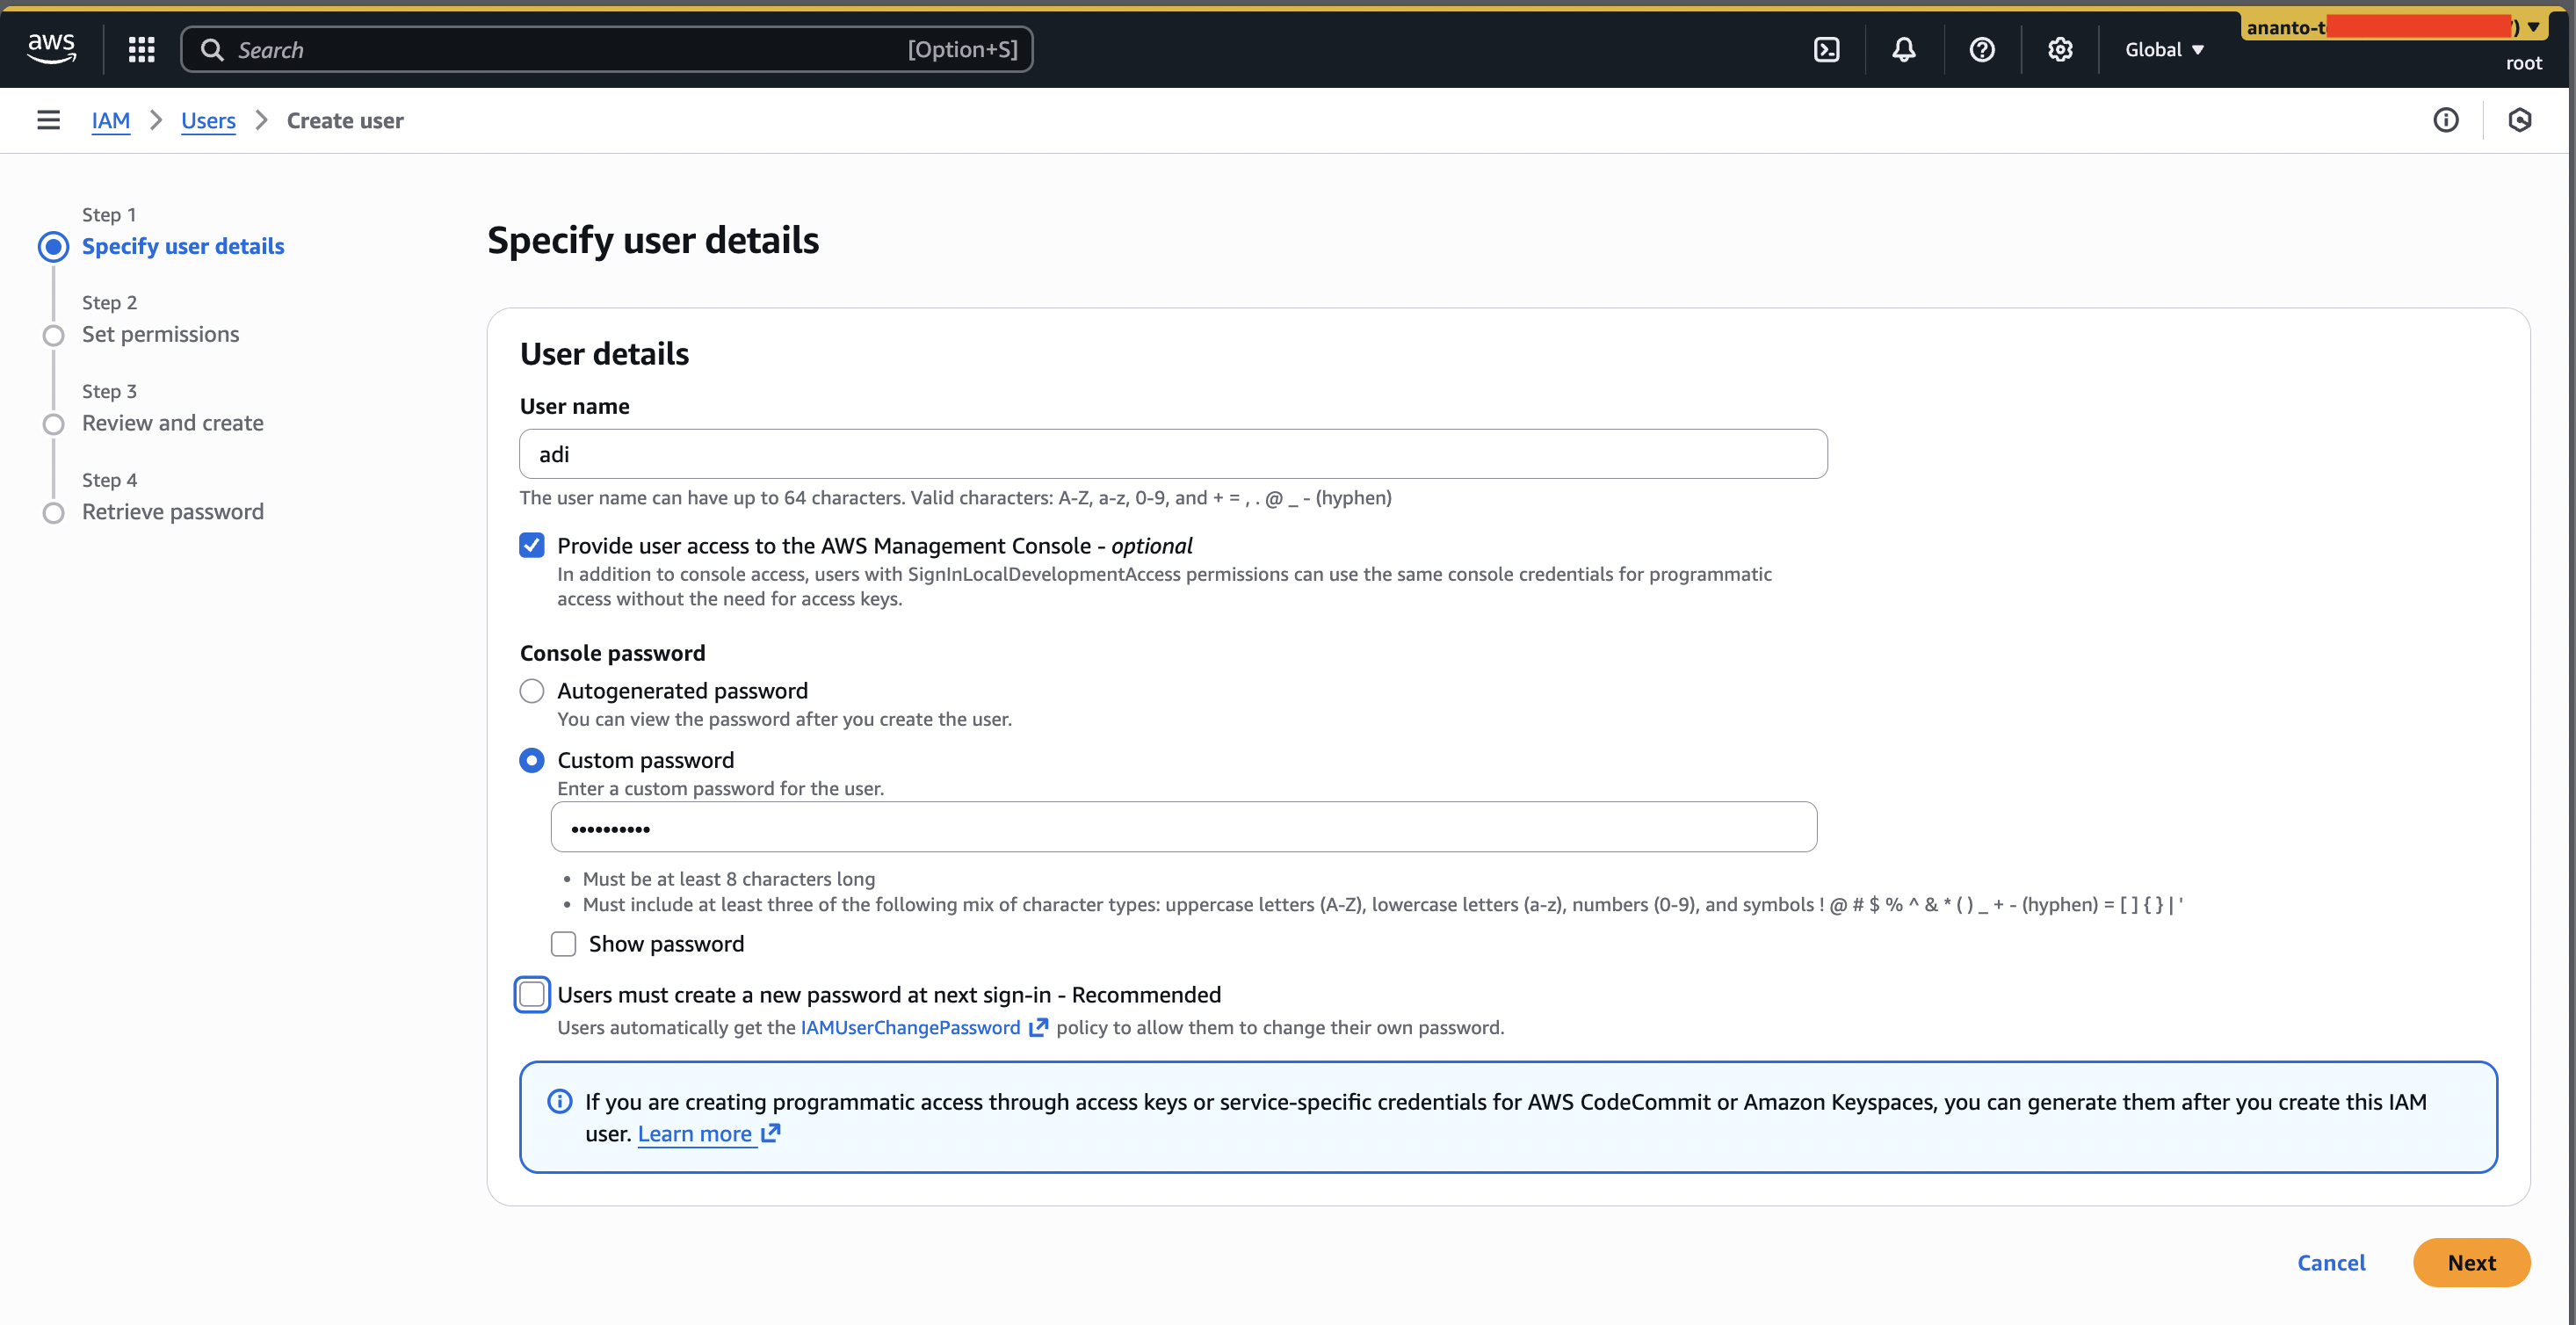Viewport: 2576px width, 1325px height.
Task: Open the settings gear icon
Action: click(2059, 49)
